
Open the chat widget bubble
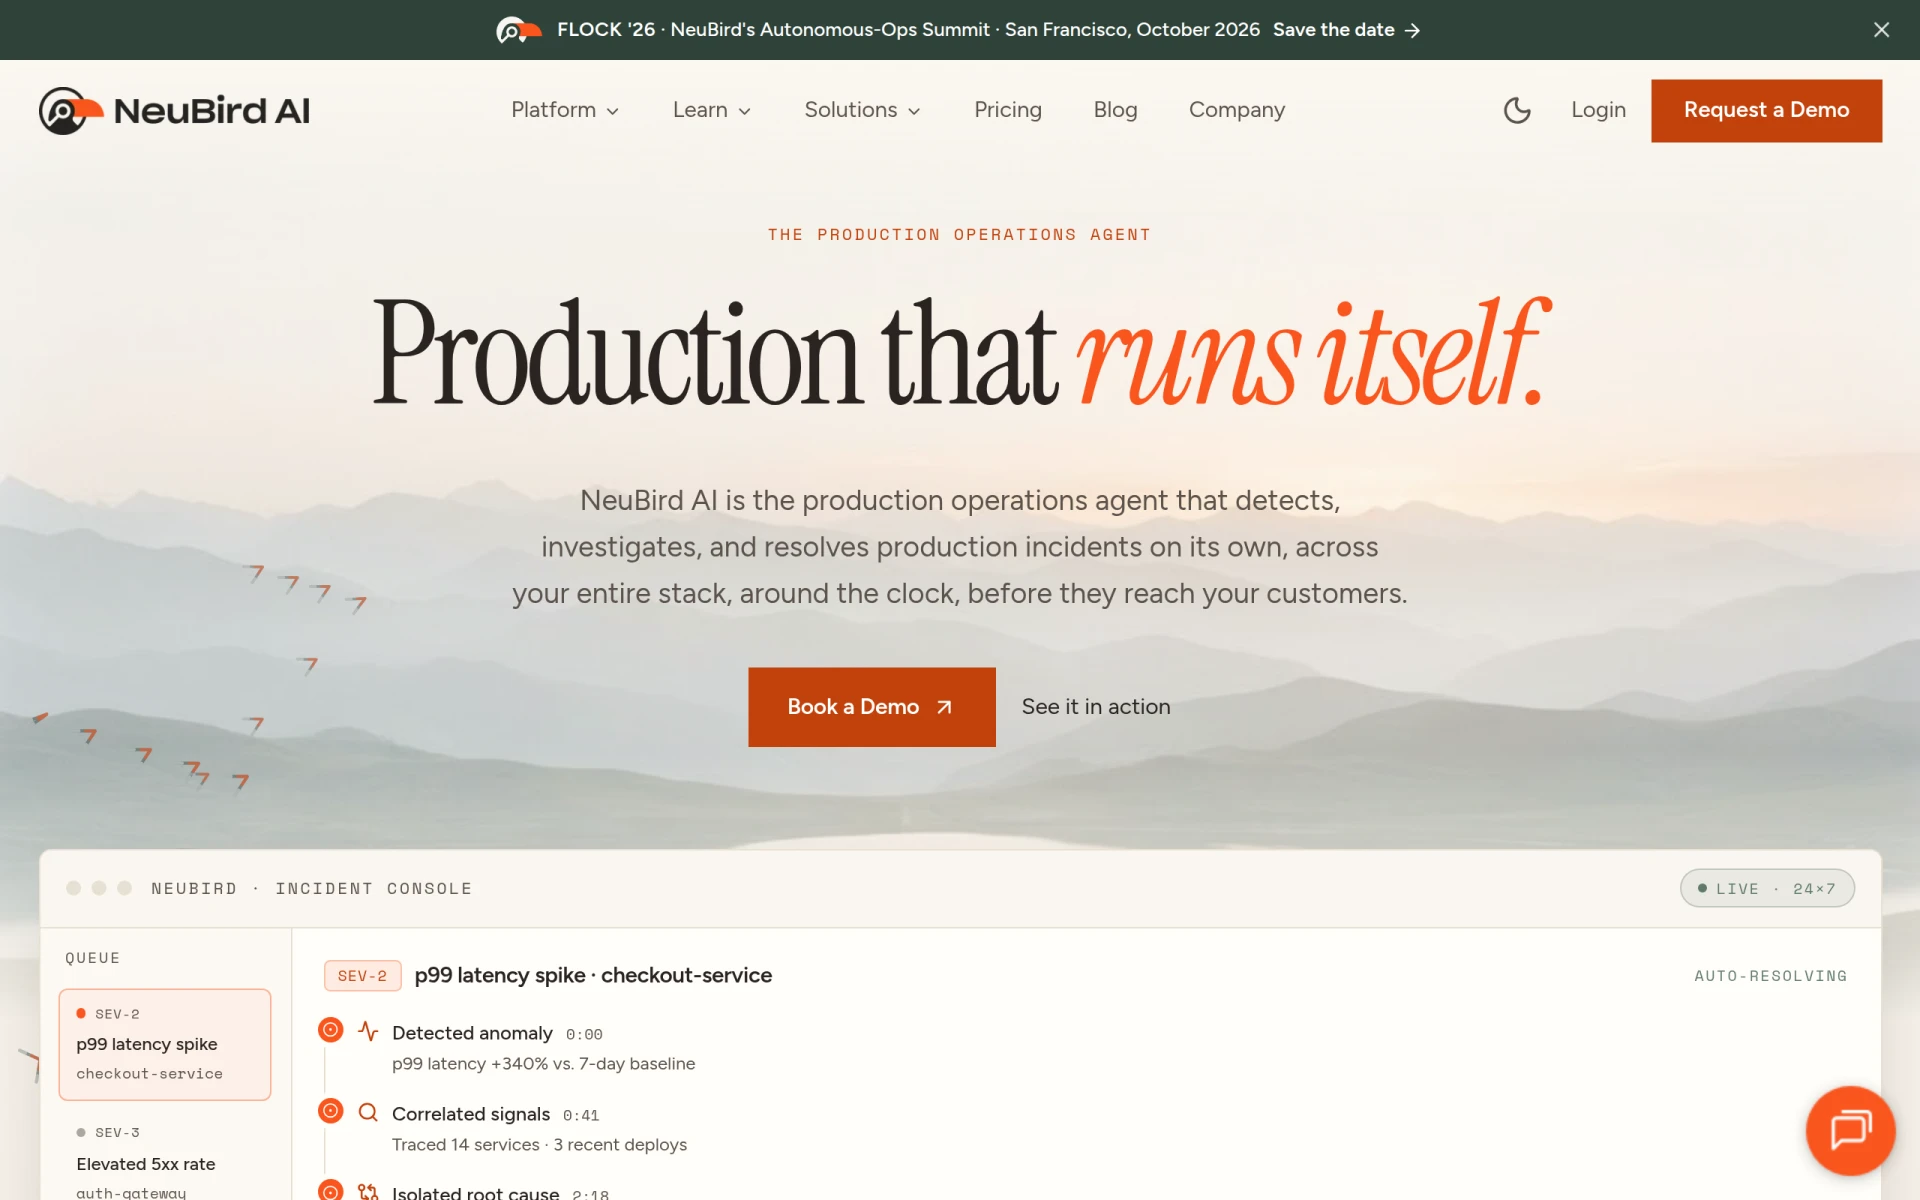point(1850,1130)
